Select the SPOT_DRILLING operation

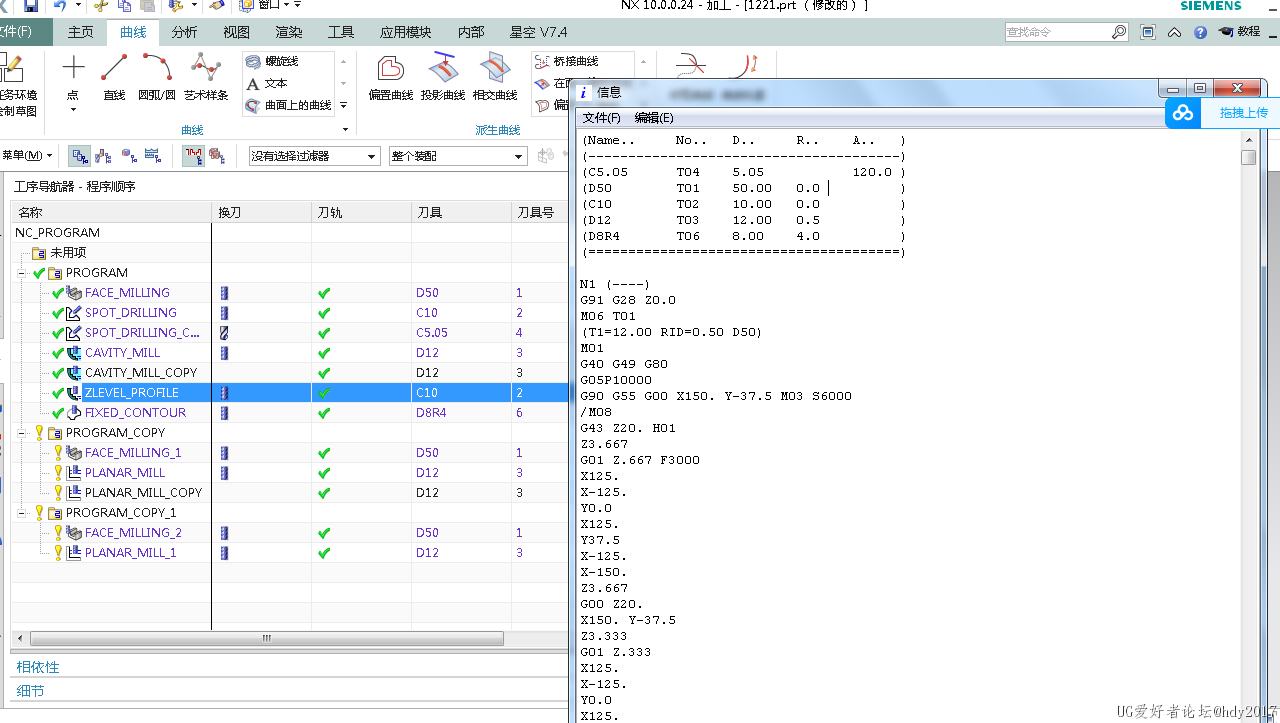point(131,313)
